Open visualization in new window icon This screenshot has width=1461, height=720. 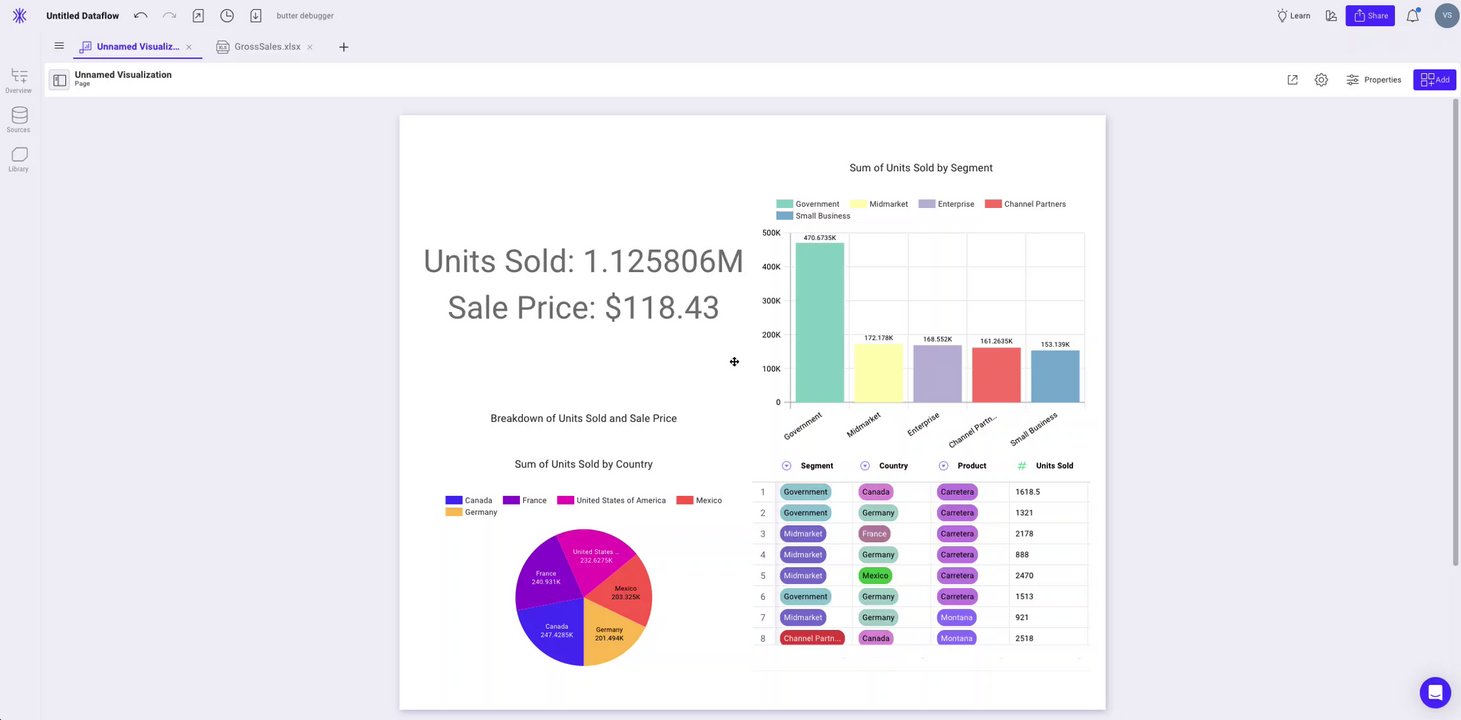(x=1293, y=80)
